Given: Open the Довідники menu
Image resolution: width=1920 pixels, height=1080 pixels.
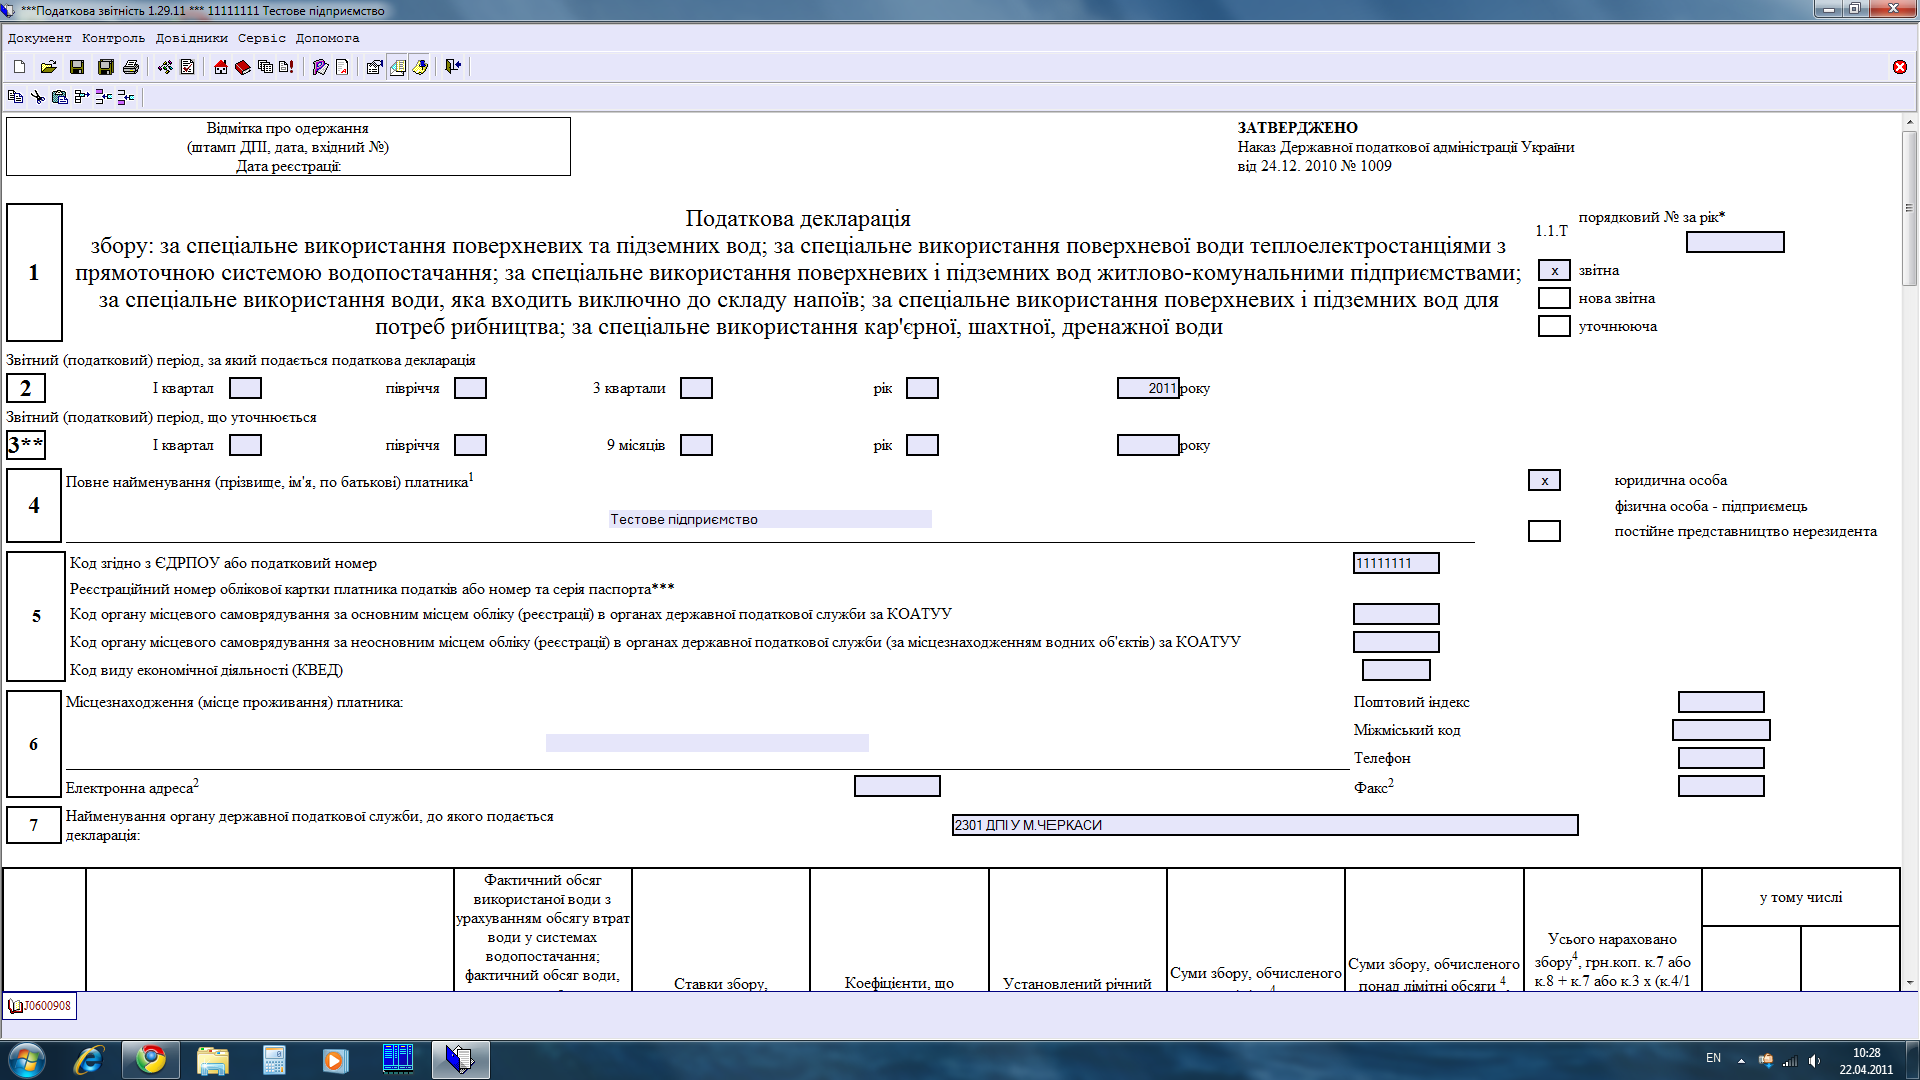Looking at the screenshot, I should coord(191,38).
